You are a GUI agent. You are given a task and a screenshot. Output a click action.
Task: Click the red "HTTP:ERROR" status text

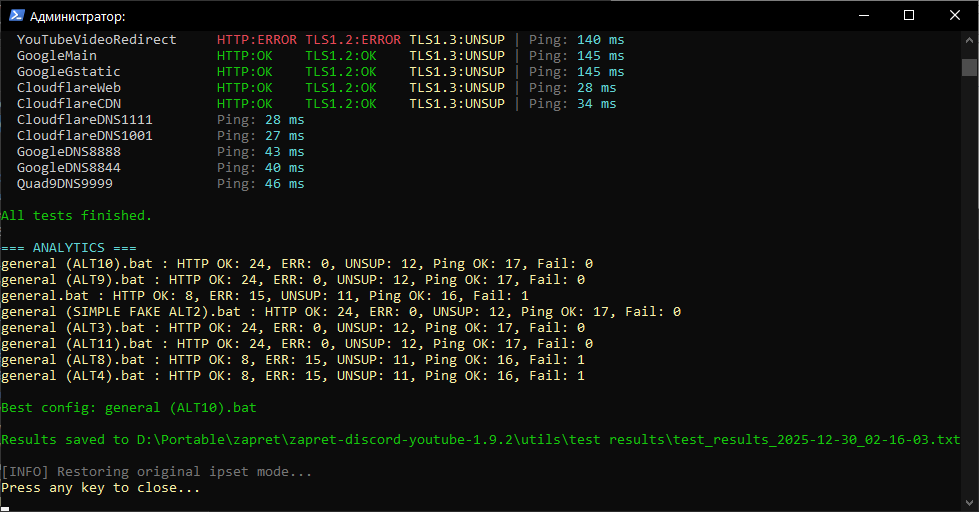[x=256, y=40]
